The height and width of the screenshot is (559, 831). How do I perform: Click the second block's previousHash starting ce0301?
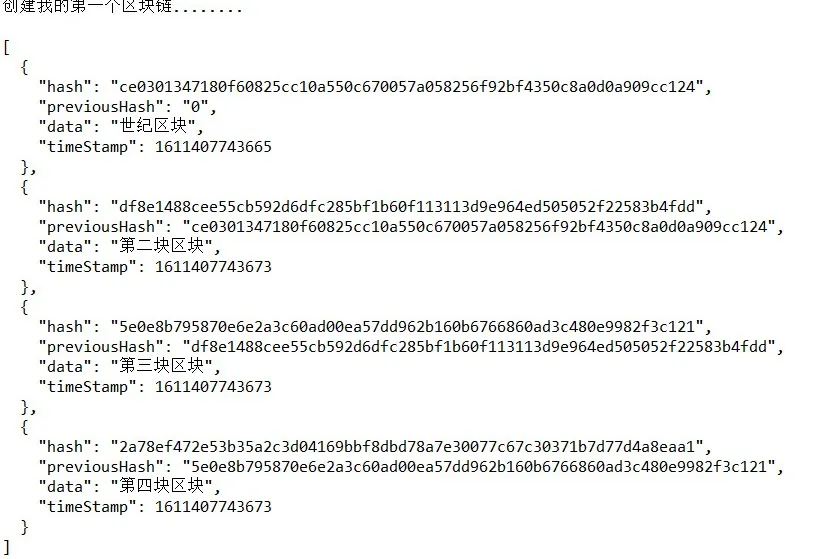tap(479, 227)
